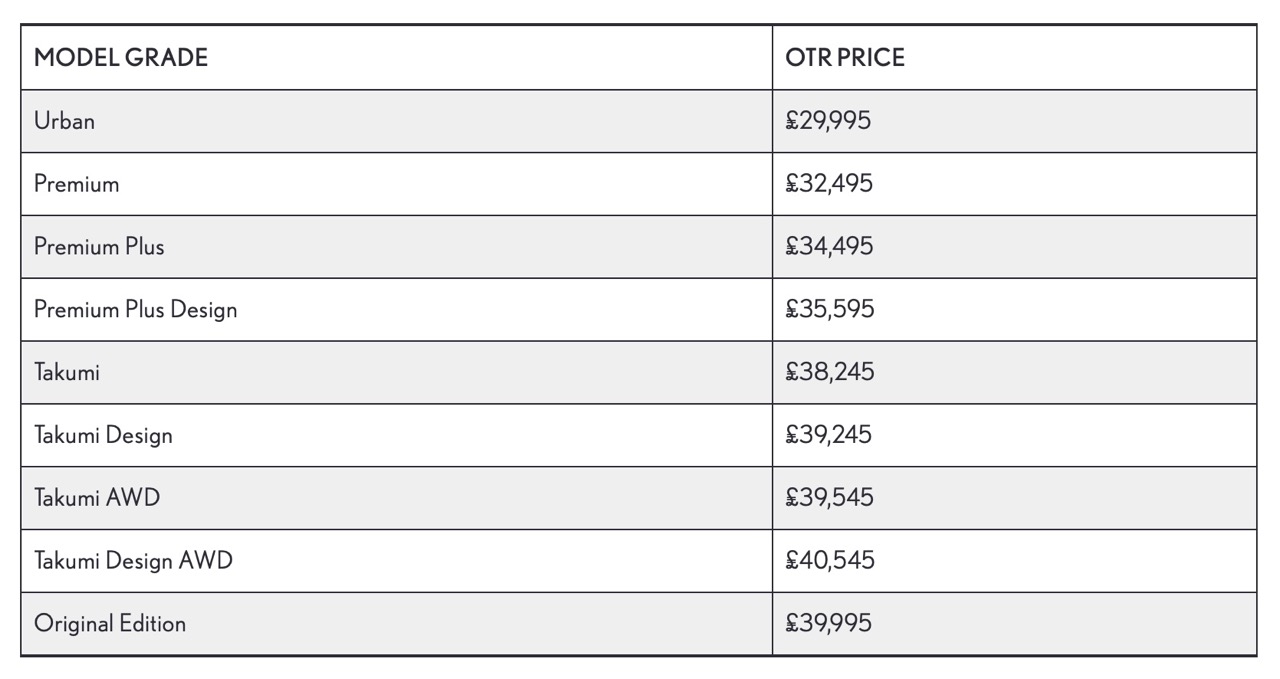Viewport: 1280px width, 679px height.
Task: Click the £38,245 price
Action: (830, 372)
